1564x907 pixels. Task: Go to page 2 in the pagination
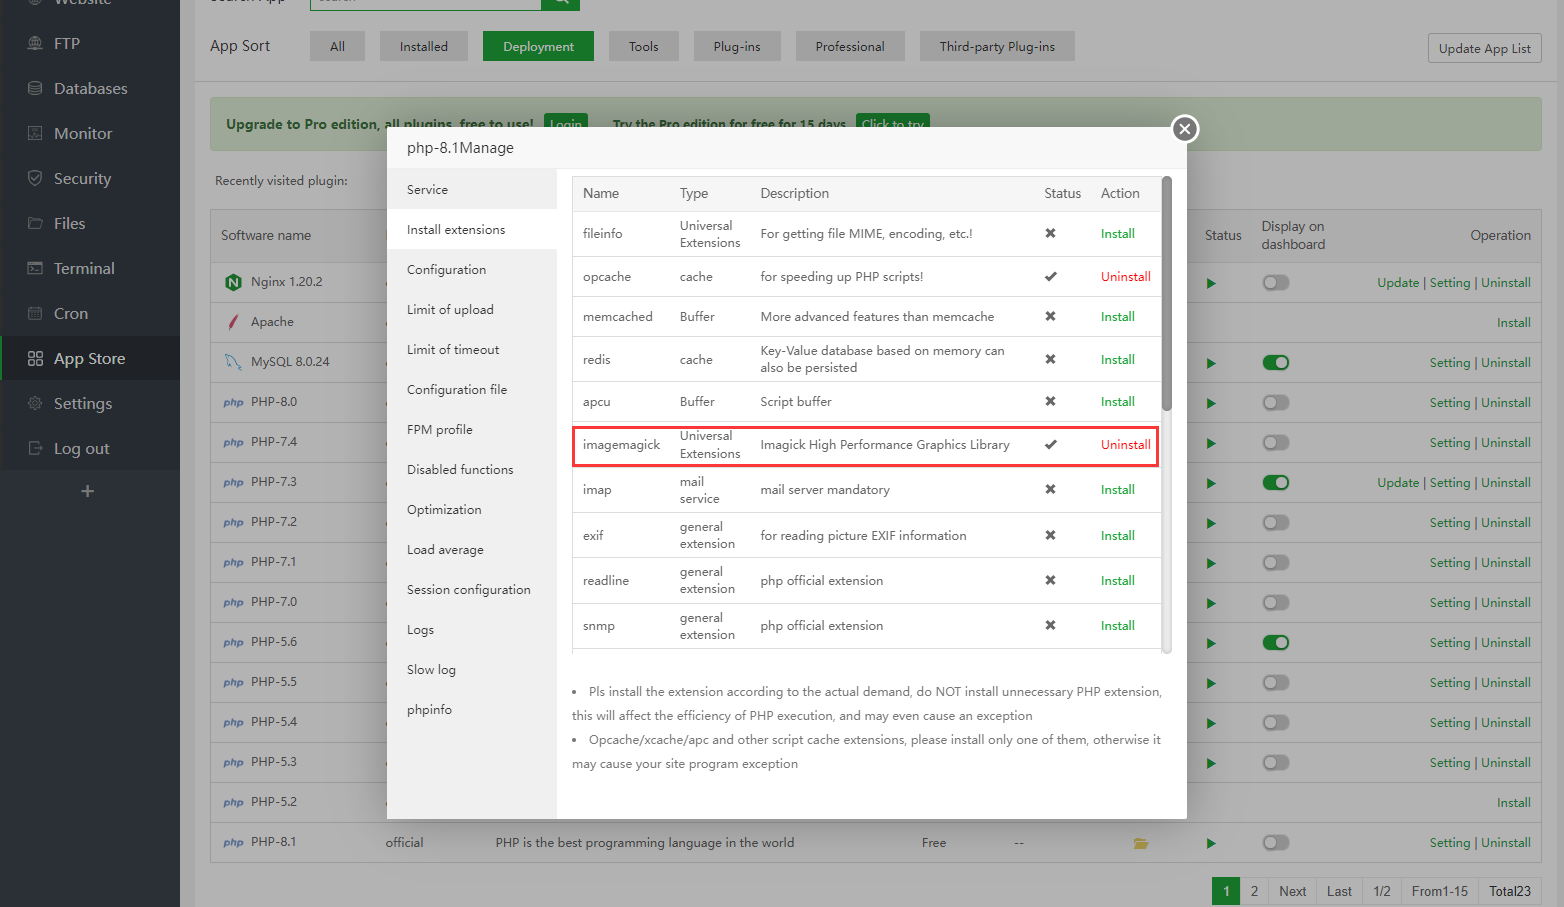click(1254, 890)
